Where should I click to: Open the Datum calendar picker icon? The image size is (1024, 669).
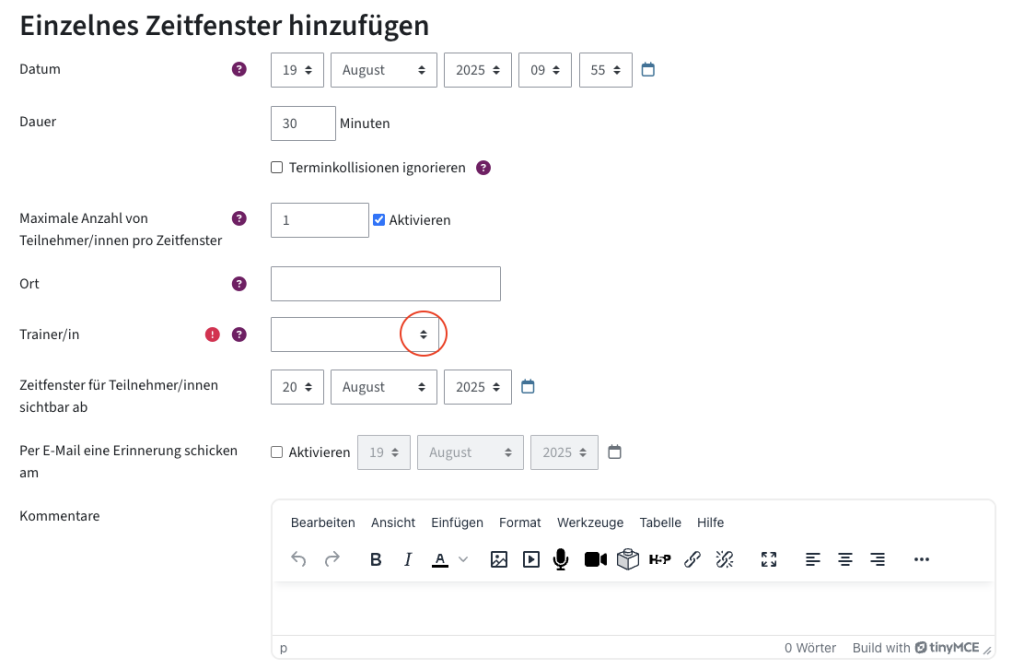click(648, 69)
